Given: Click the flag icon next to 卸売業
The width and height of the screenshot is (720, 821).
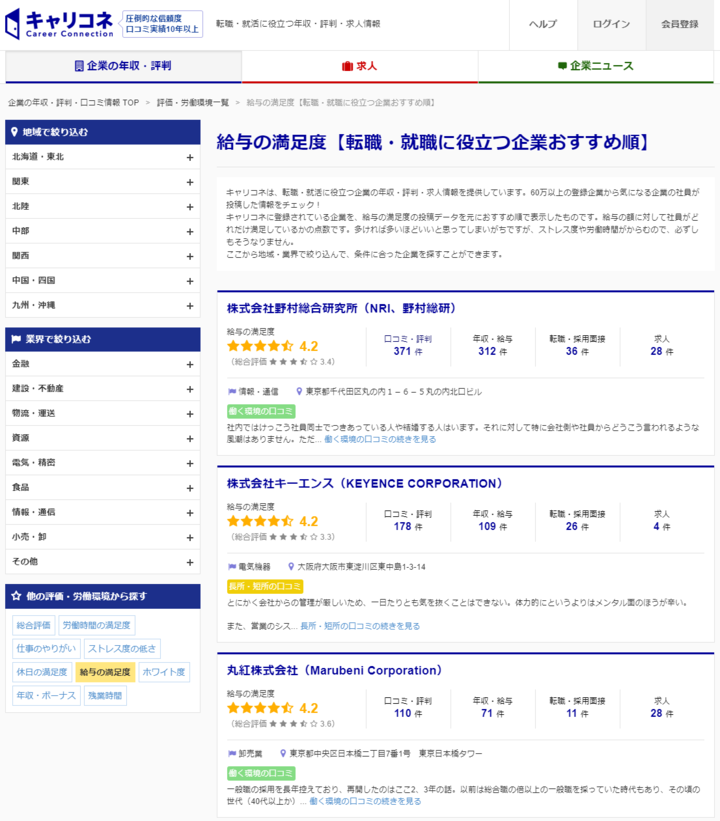Looking at the screenshot, I should click(232, 753).
